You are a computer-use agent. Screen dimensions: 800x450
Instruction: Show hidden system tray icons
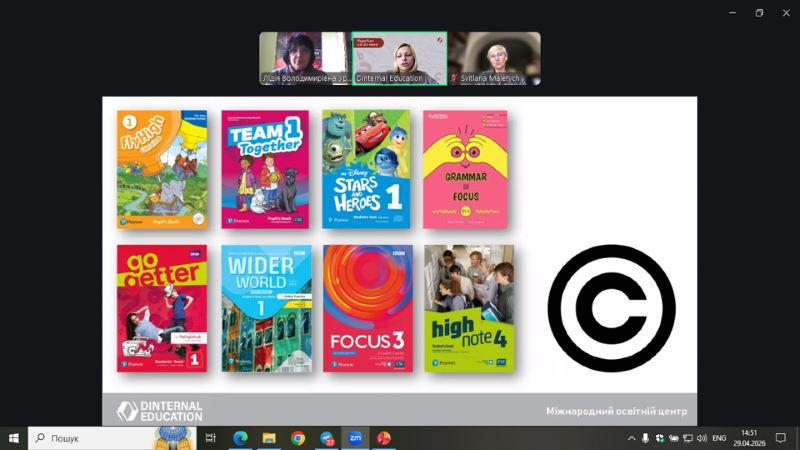(x=631, y=438)
